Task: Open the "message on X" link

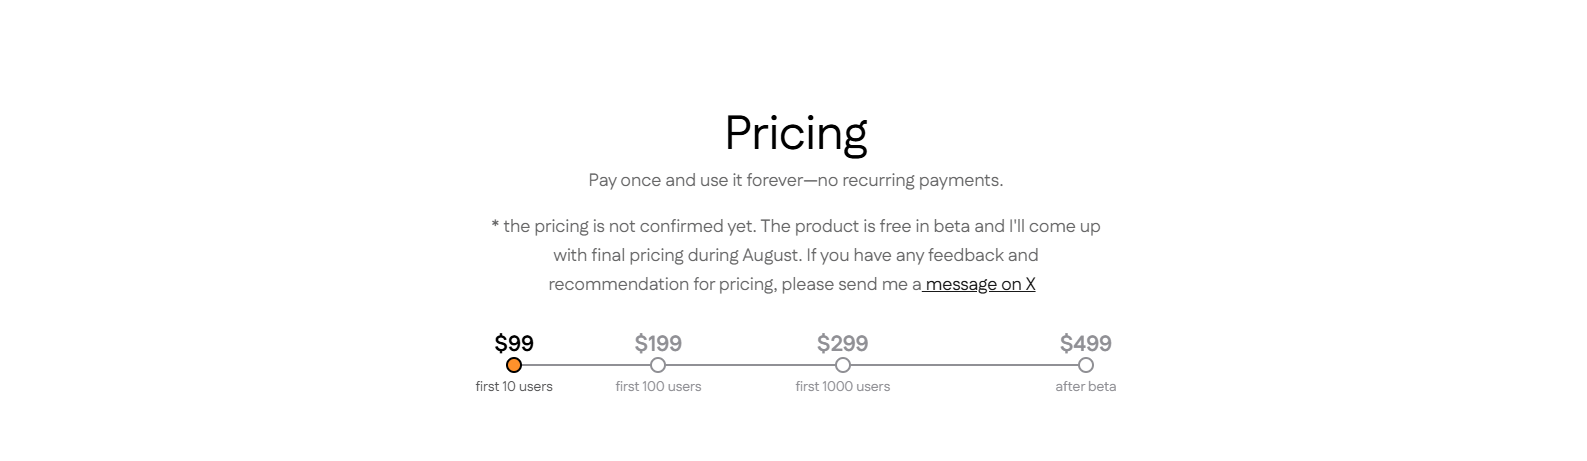Action: tap(980, 284)
